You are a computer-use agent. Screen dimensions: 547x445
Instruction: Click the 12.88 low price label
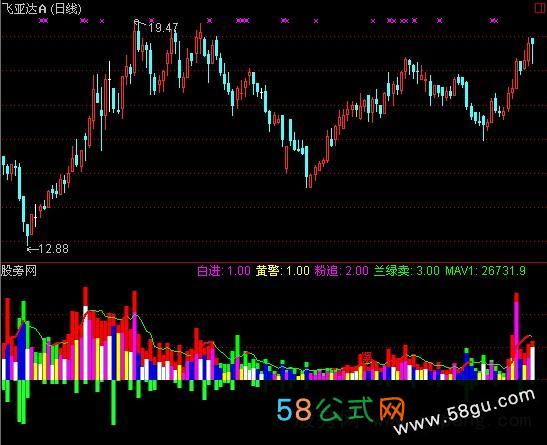pos(53,249)
